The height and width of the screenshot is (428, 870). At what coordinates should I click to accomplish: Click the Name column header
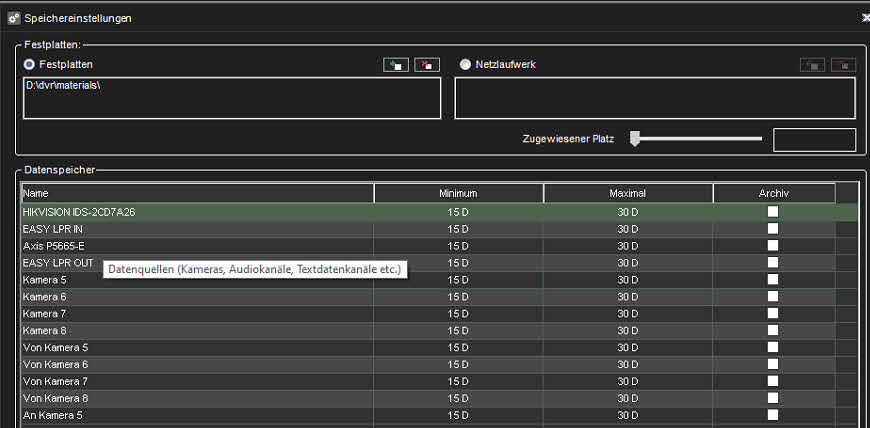(x=197, y=193)
